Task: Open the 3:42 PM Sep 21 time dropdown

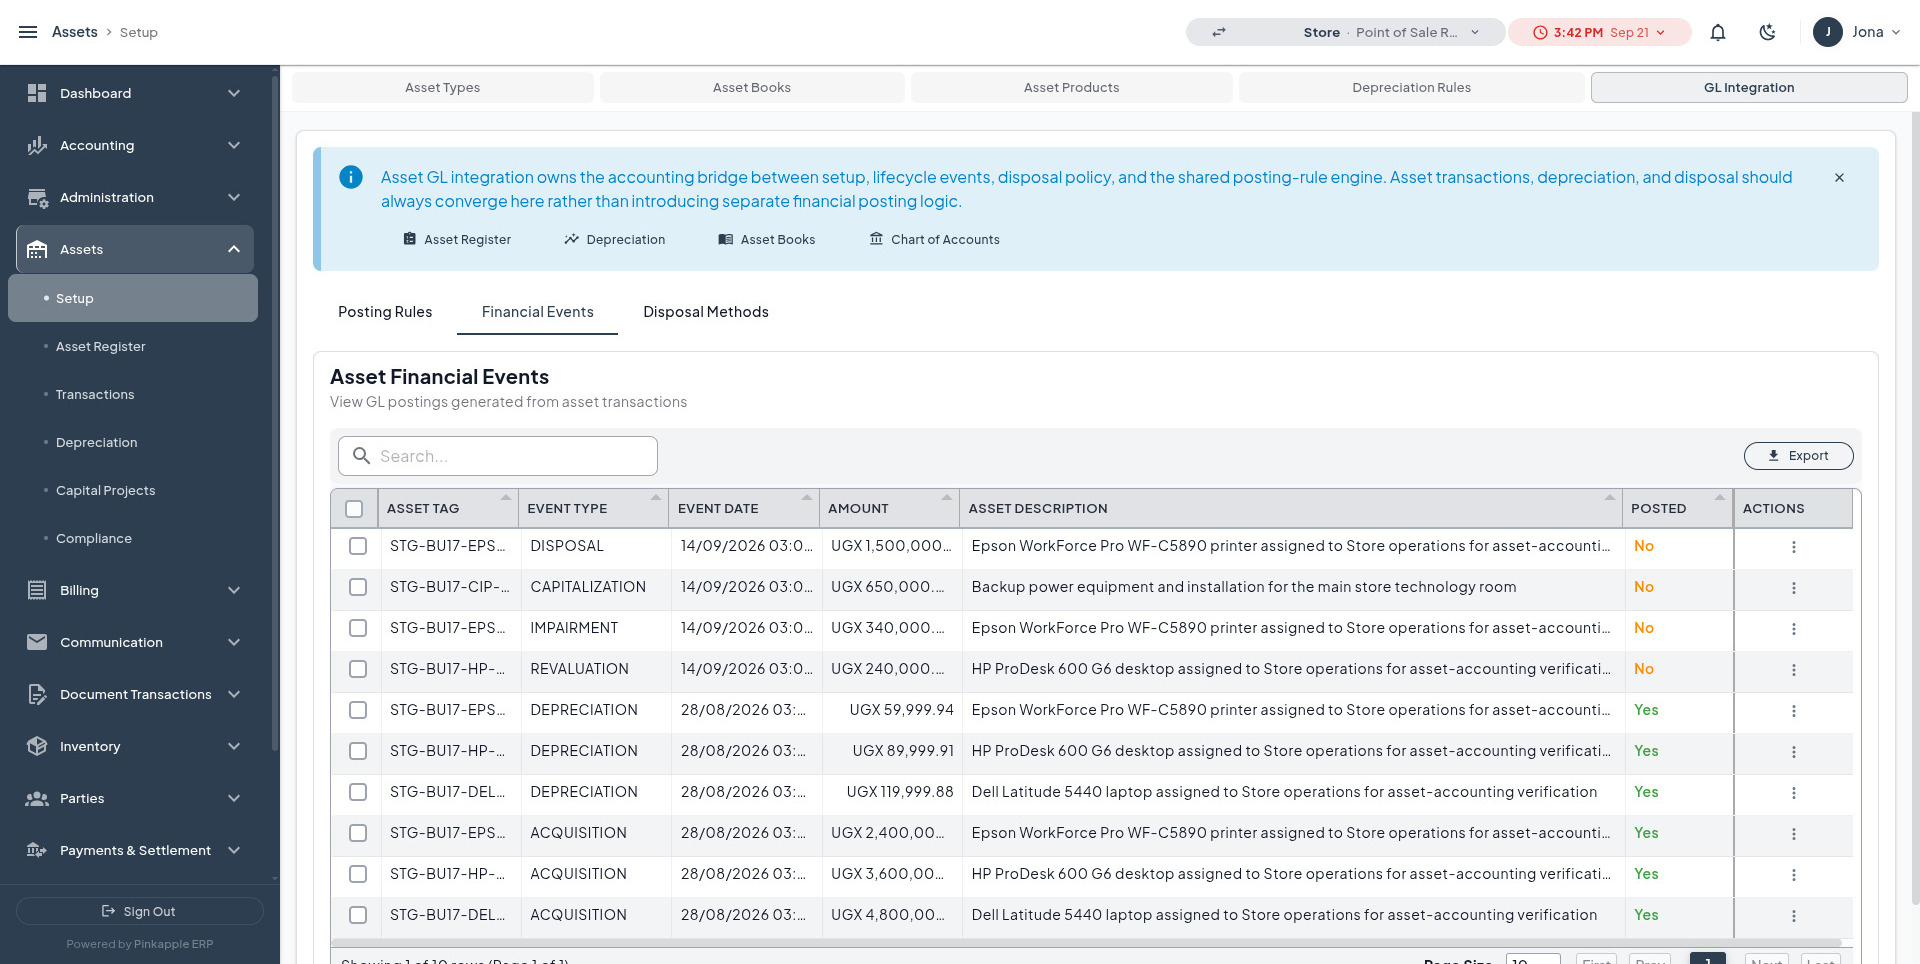Action: point(1599,32)
